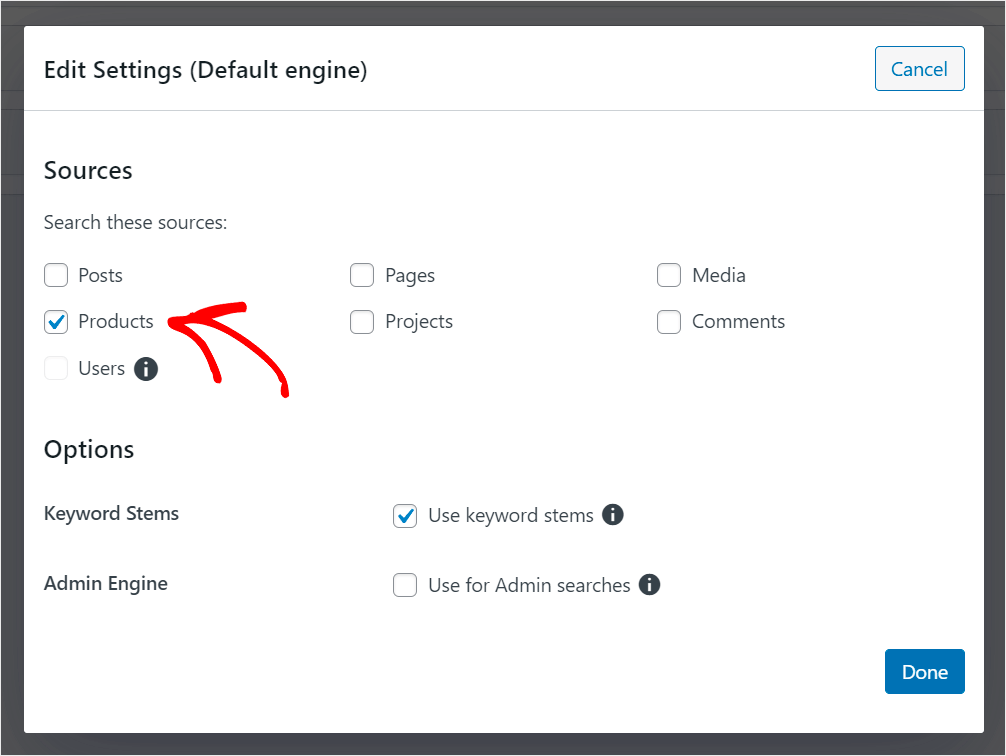Click the Projects label text

[419, 322]
